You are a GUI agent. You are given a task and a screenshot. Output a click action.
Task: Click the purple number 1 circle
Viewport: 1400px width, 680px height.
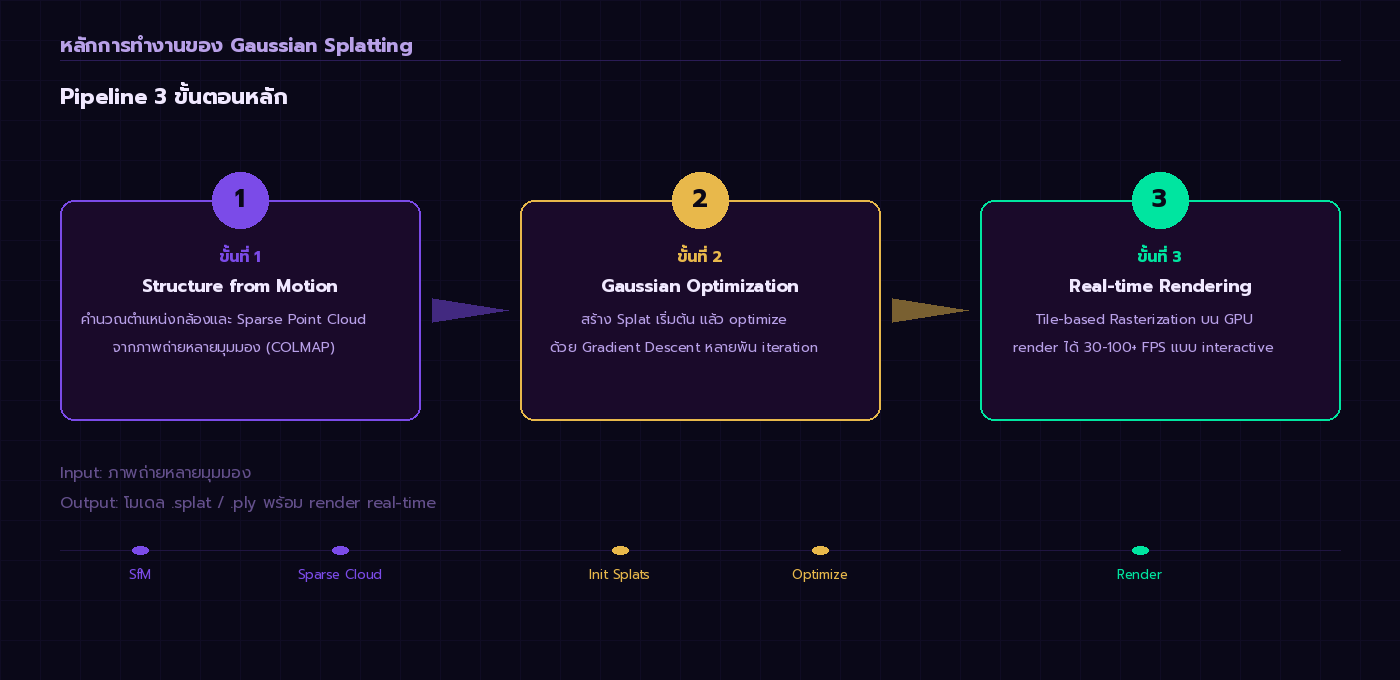click(240, 200)
